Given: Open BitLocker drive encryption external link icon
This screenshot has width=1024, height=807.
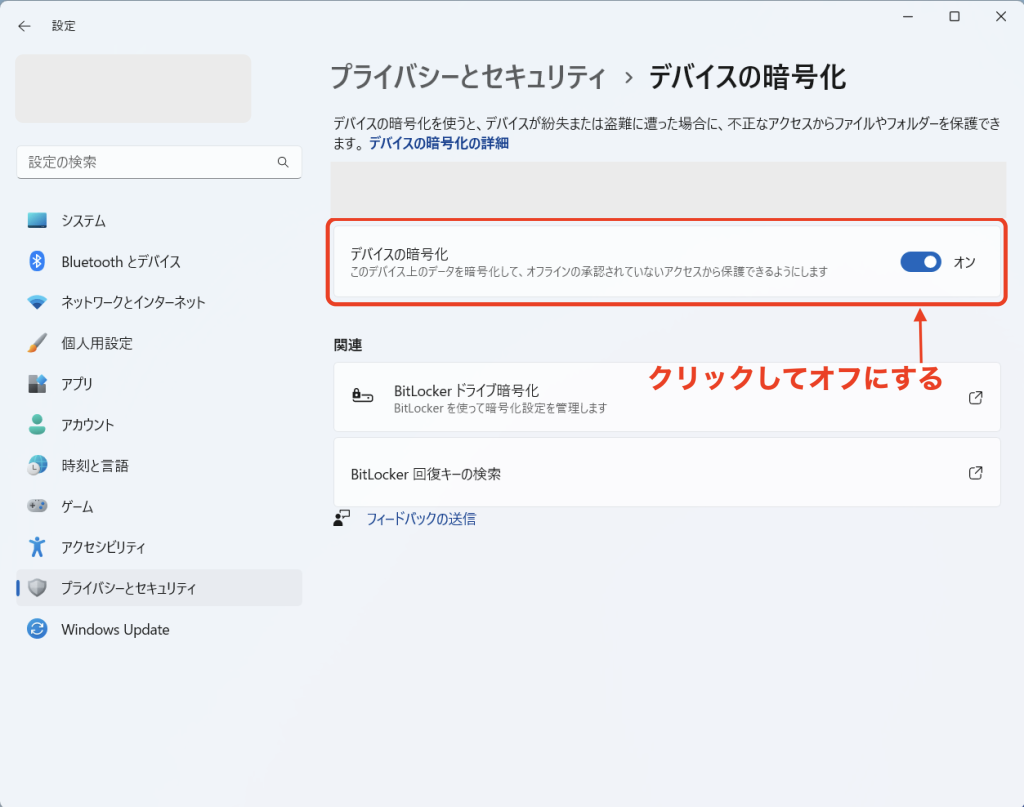Looking at the screenshot, I should (975, 397).
